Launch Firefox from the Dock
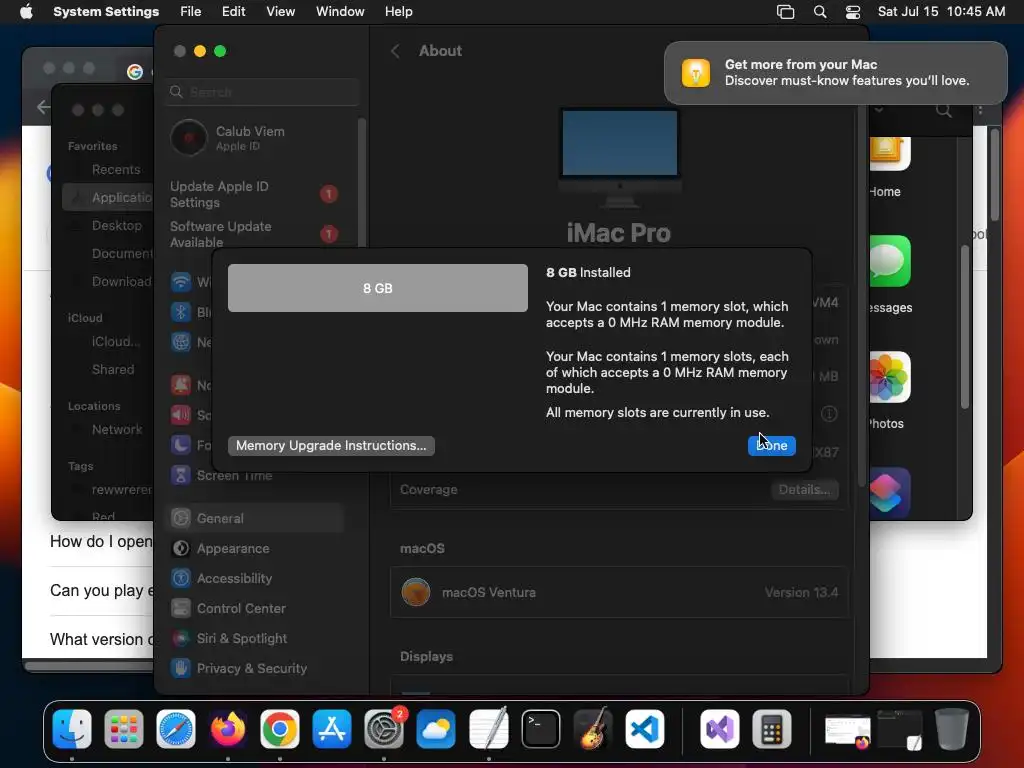 (228, 729)
